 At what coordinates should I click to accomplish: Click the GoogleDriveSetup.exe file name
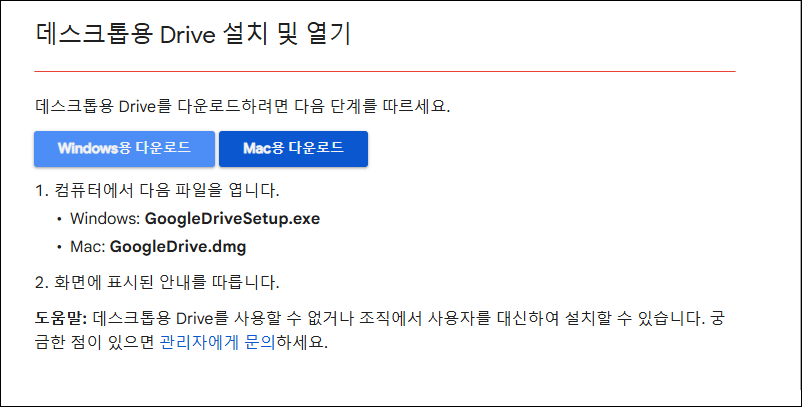232,219
